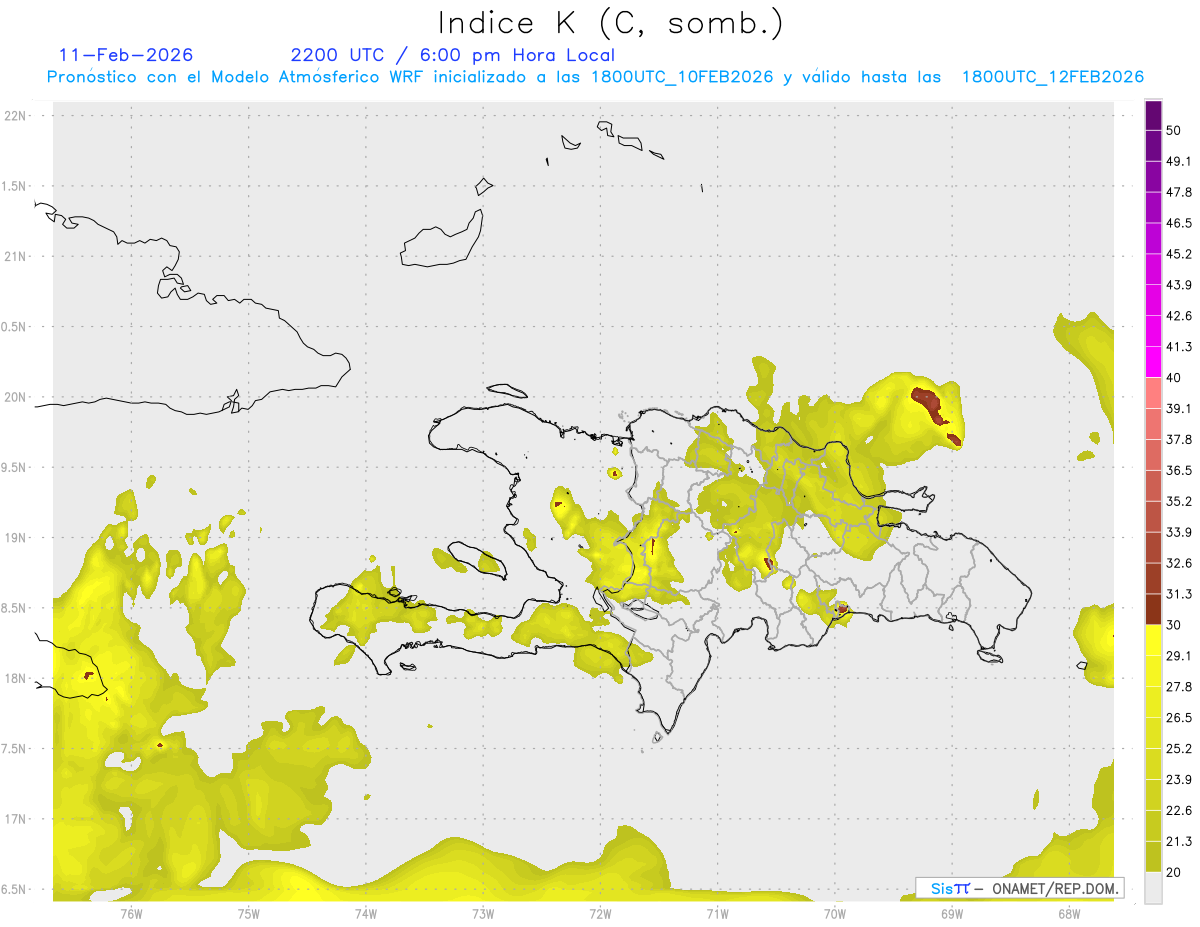
Task: Click the "75W" longitude label
Action: pyautogui.click(x=249, y=913)
